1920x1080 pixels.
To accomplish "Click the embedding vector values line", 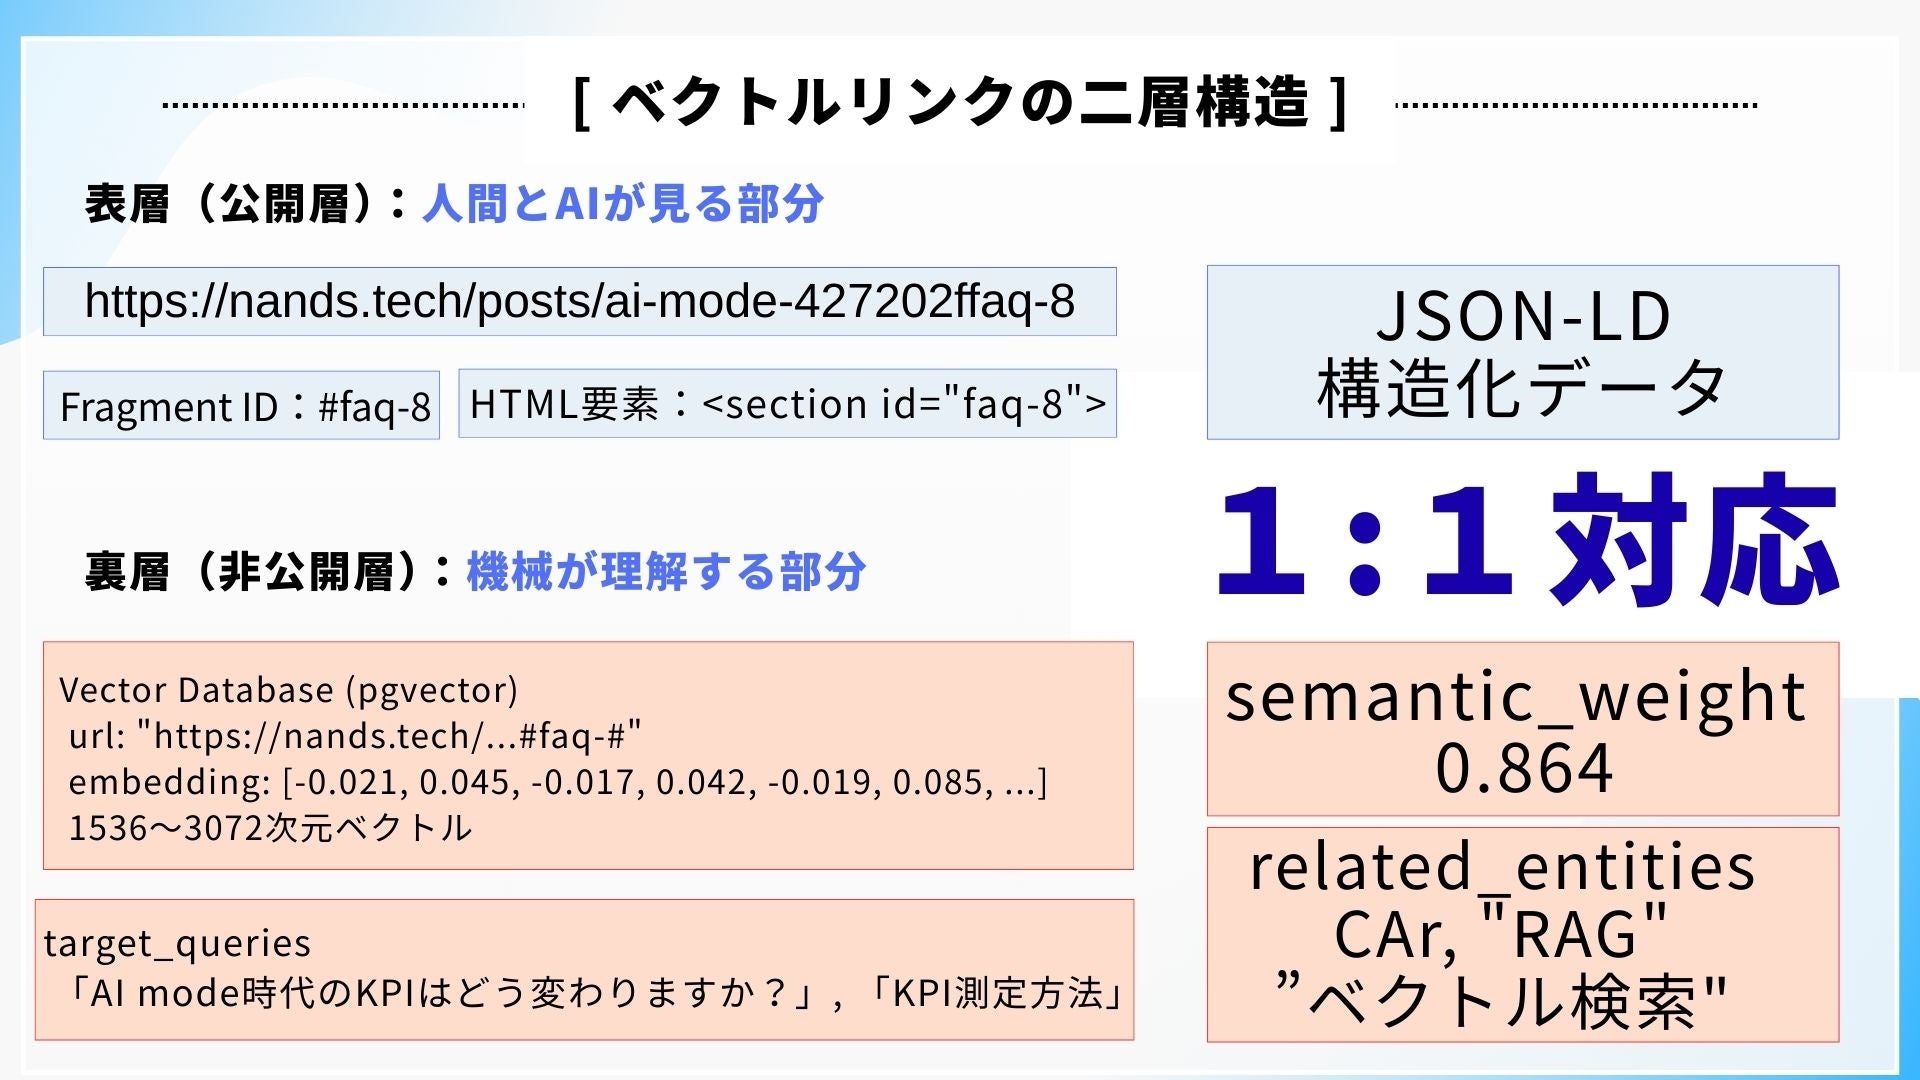I will click(x=558, y=782).
